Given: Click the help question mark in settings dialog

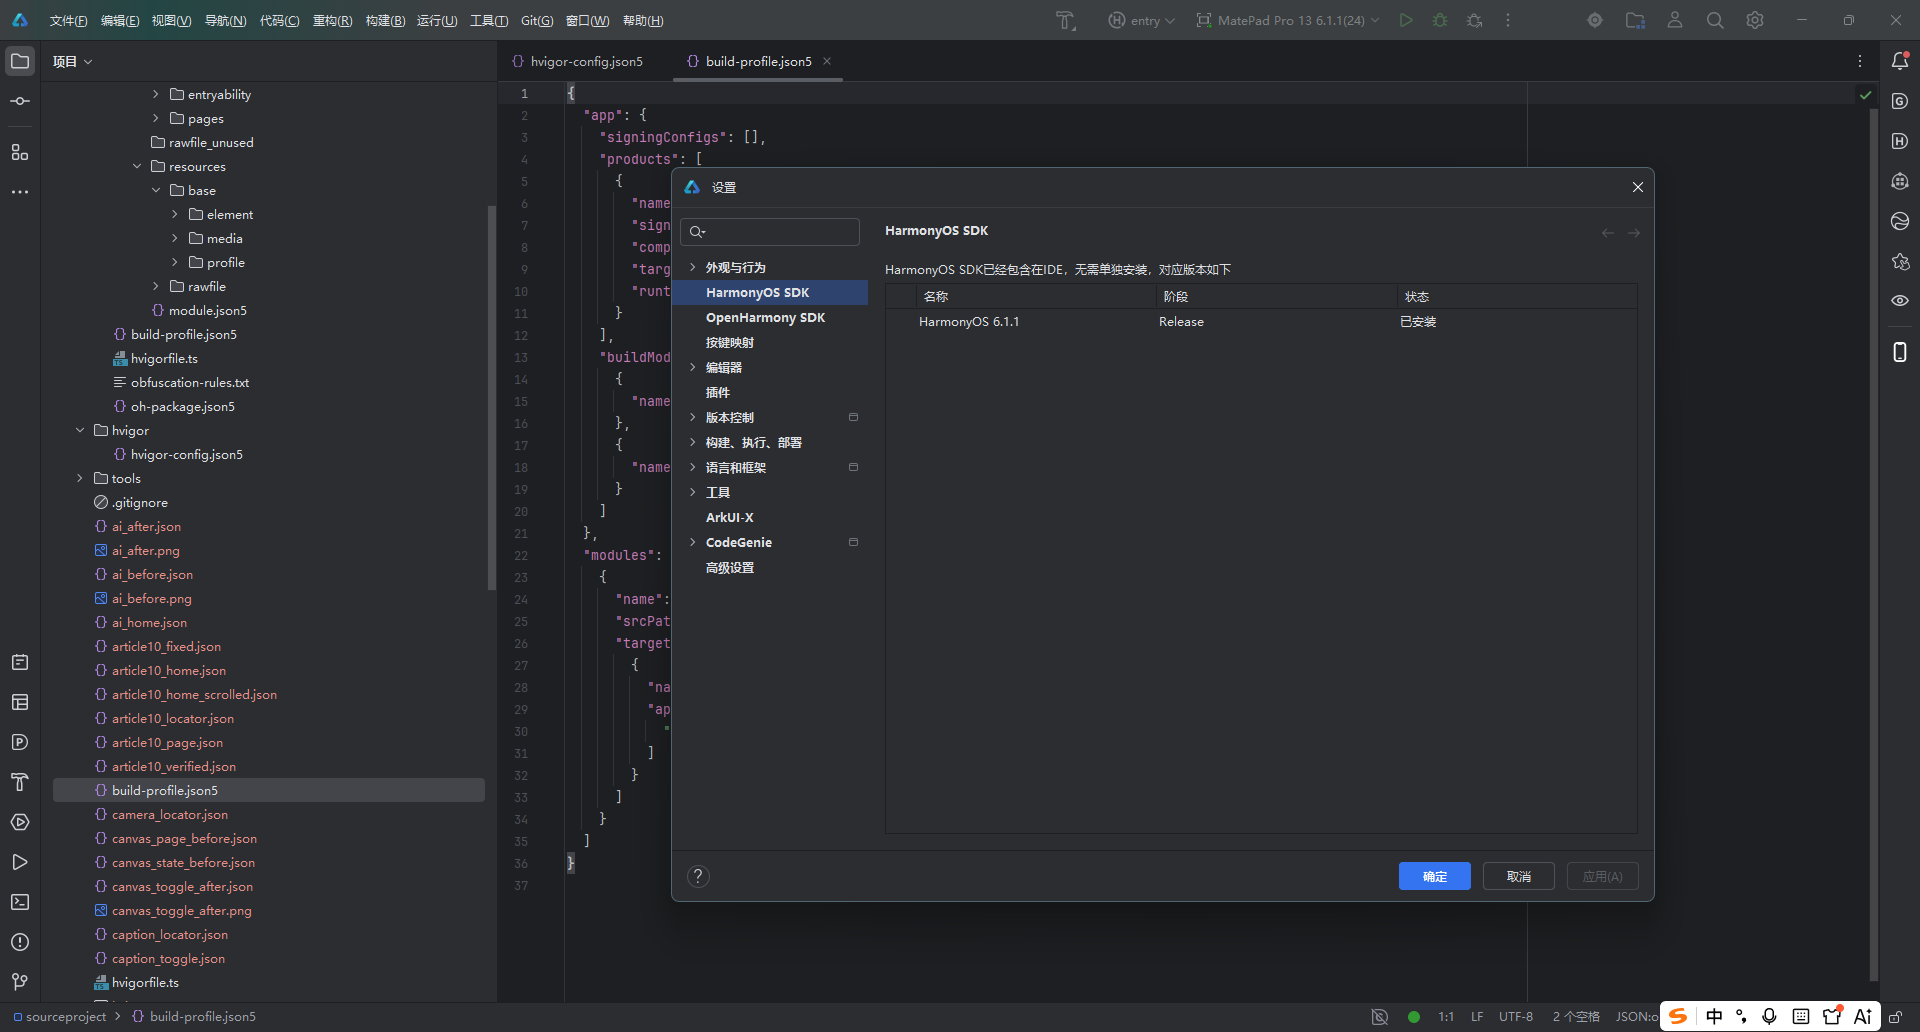Looking at the screenshot, I should 698,876.
